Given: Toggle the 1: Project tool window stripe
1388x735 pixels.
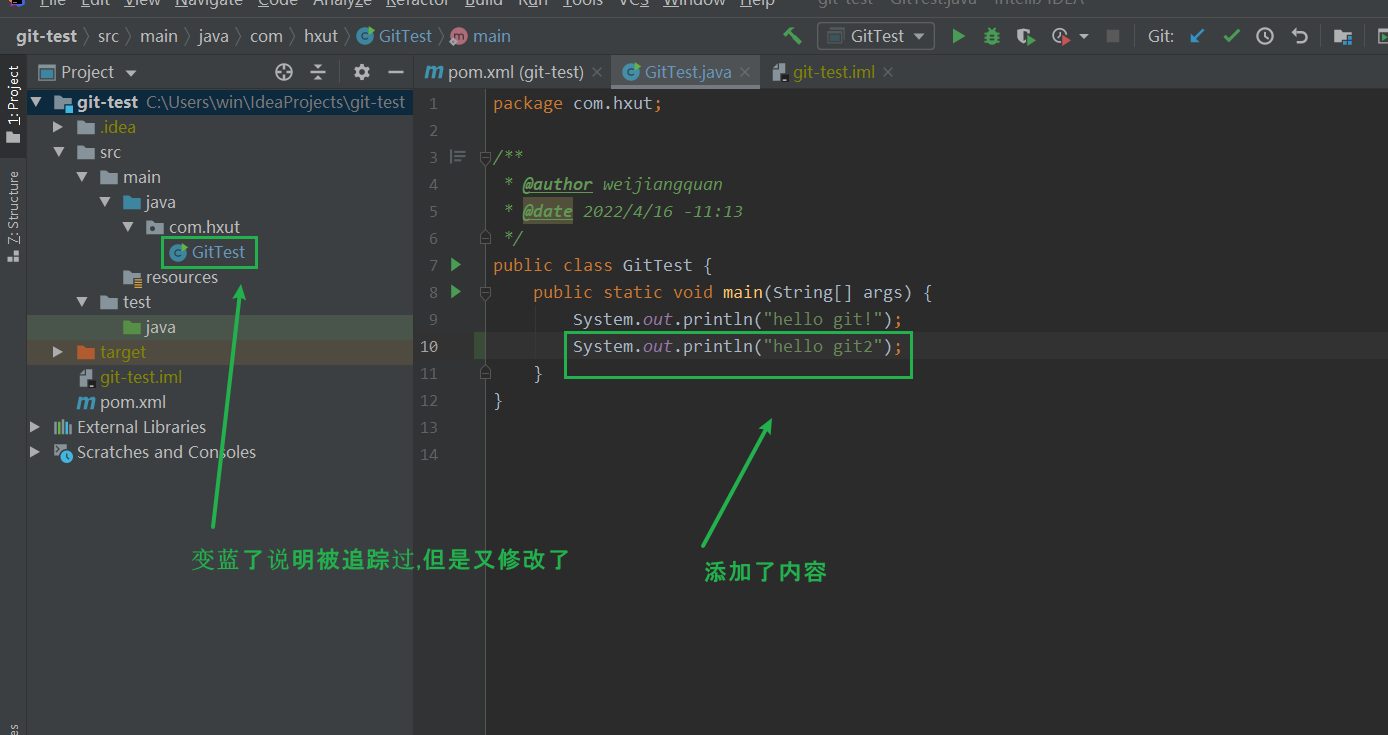Looking at the screenshot, I should point(13,104).
